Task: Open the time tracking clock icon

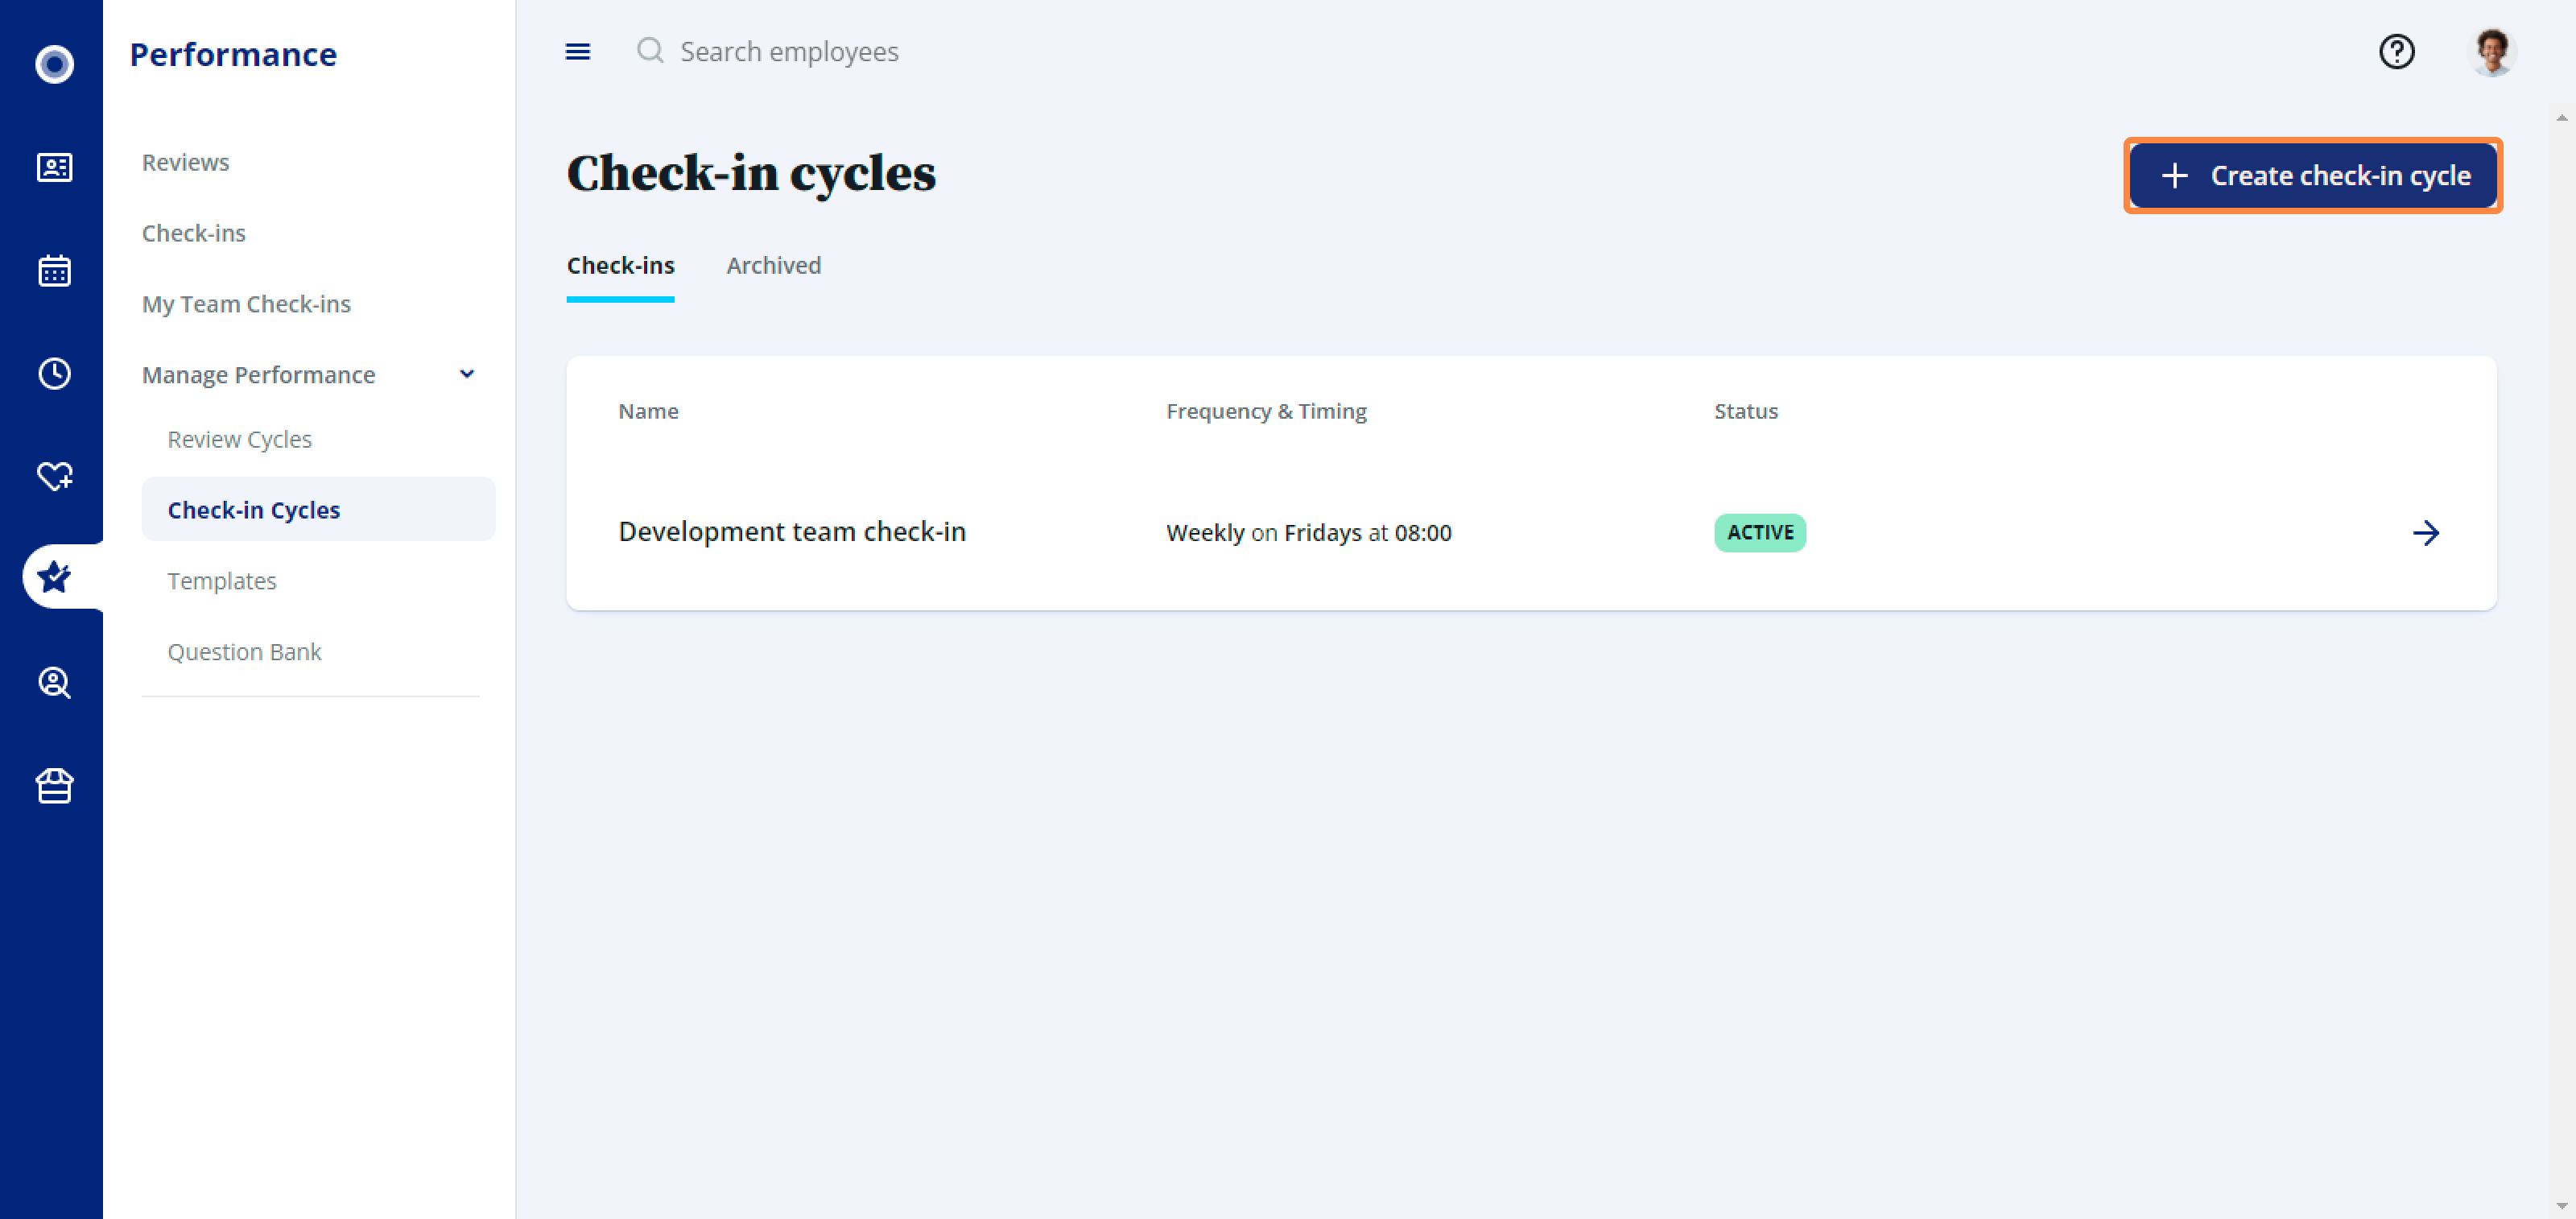Action: pyautogui.click(x=54, y=373)
